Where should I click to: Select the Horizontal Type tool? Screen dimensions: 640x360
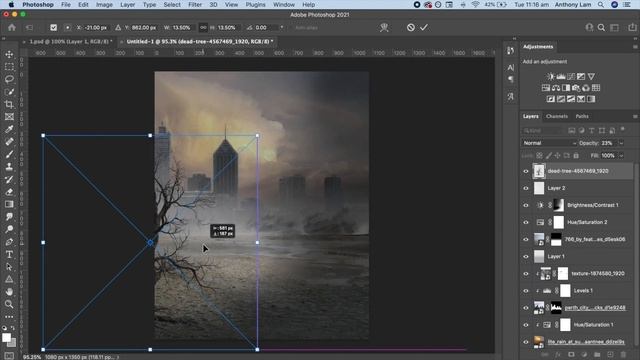(x=9, y=254)
